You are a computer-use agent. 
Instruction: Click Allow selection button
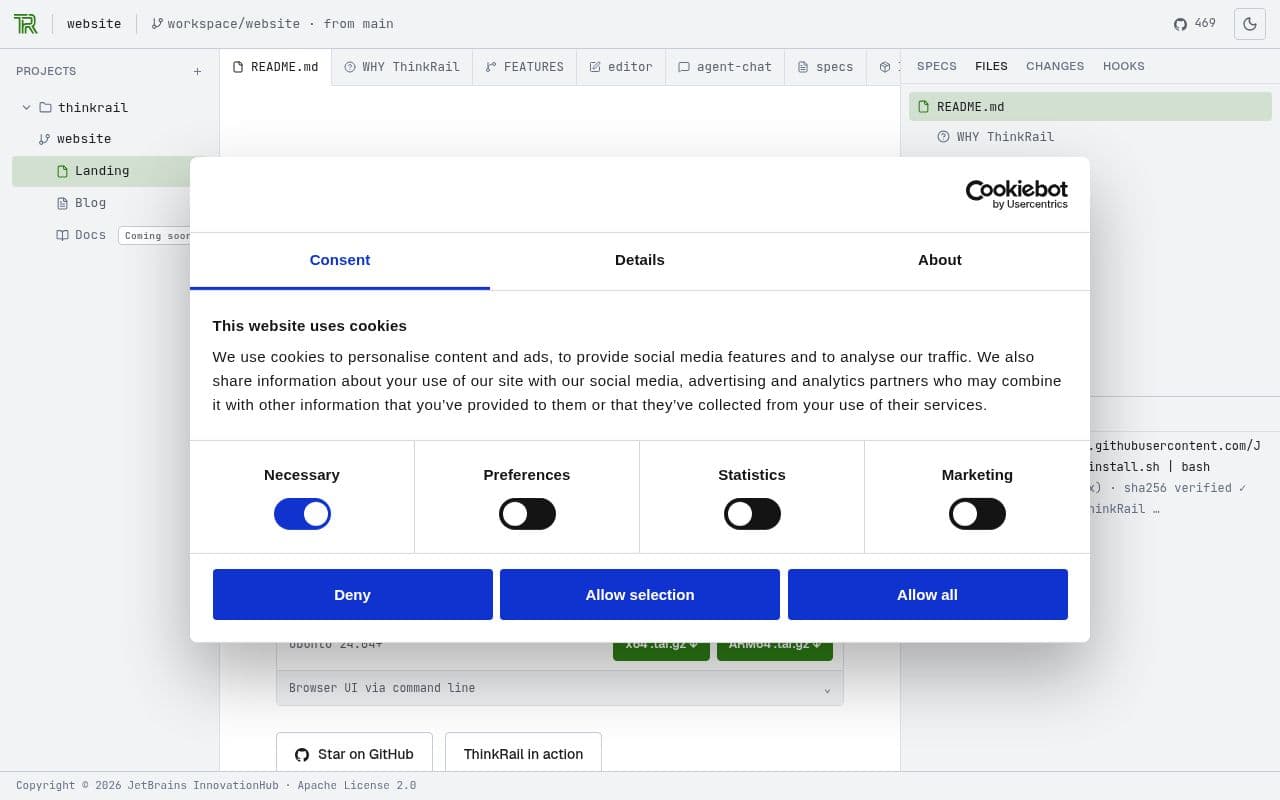pos(640,594)
